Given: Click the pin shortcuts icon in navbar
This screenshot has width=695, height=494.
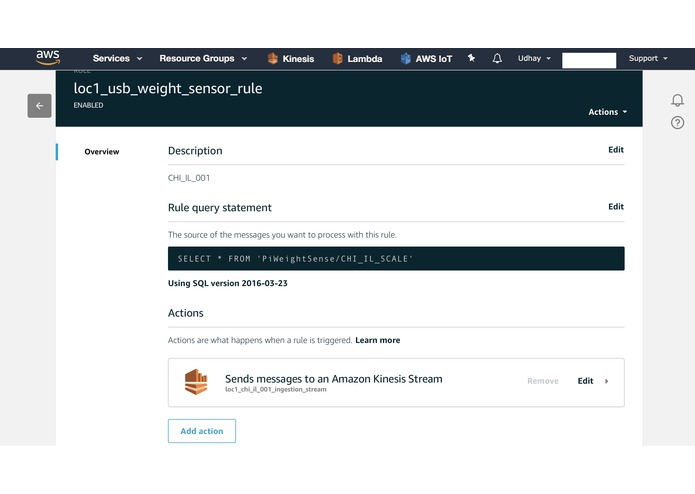Looking at the screenshot, I should click(471, 58).
